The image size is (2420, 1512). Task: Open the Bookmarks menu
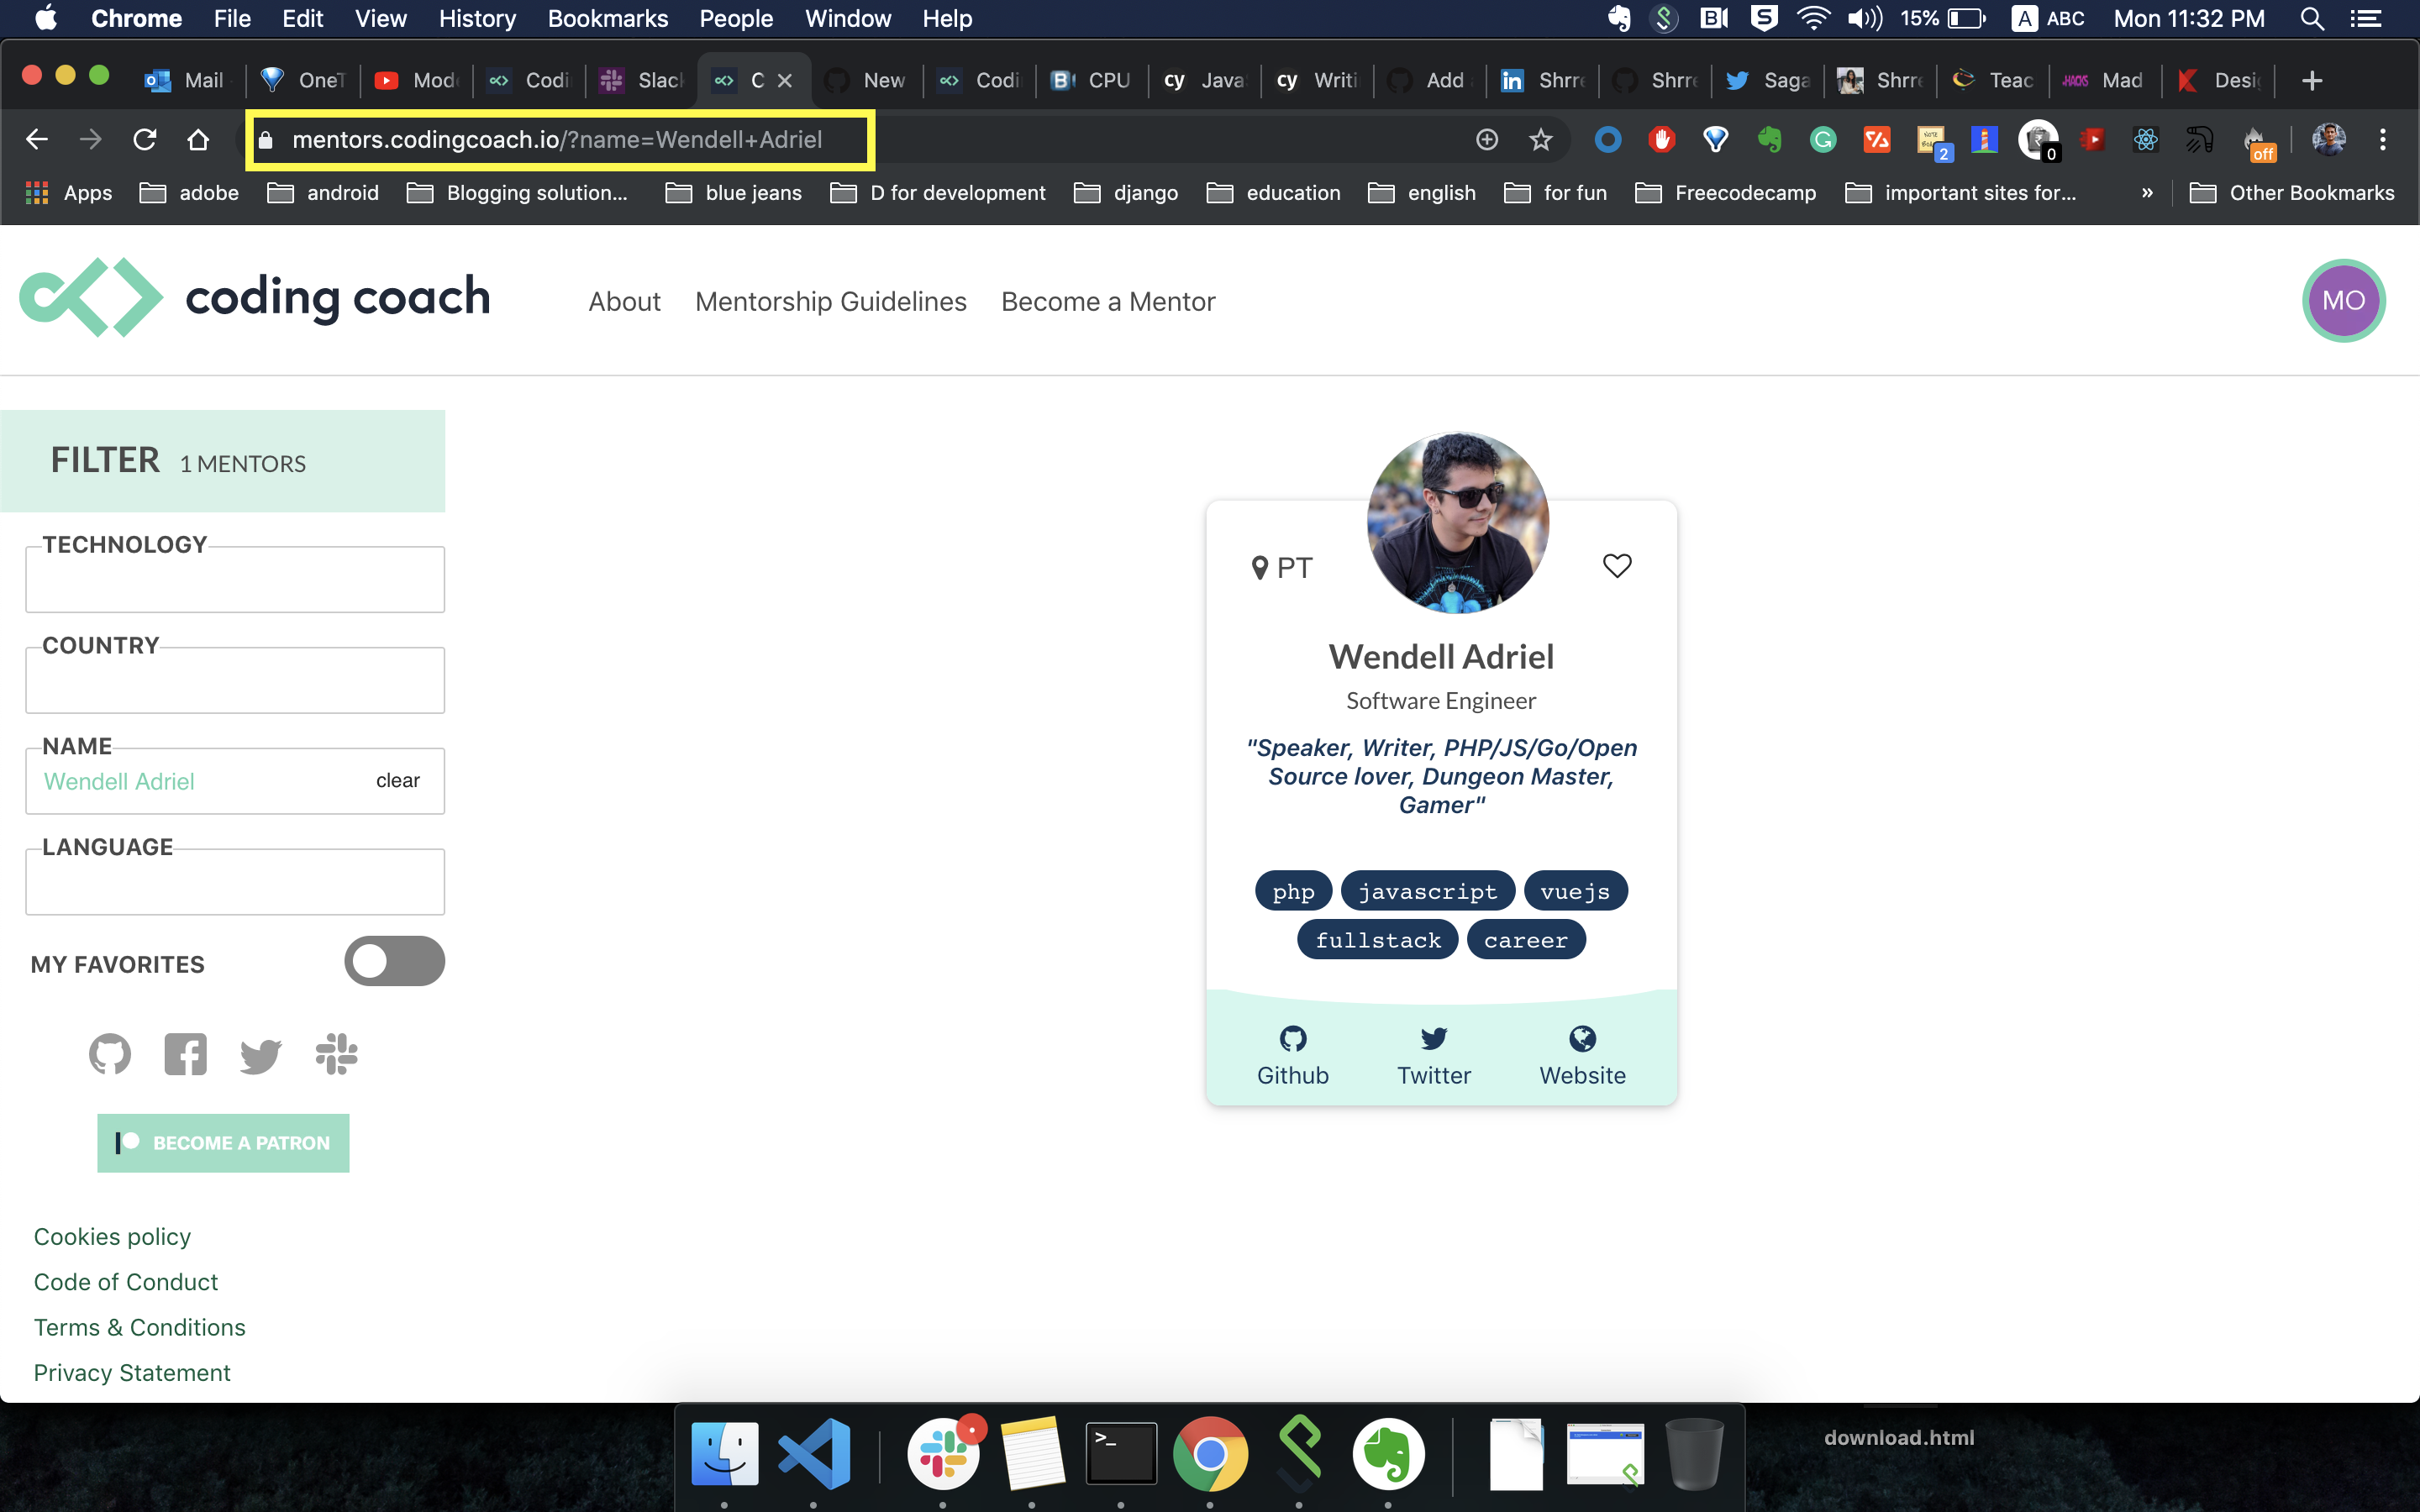click(x=607, y=18)
